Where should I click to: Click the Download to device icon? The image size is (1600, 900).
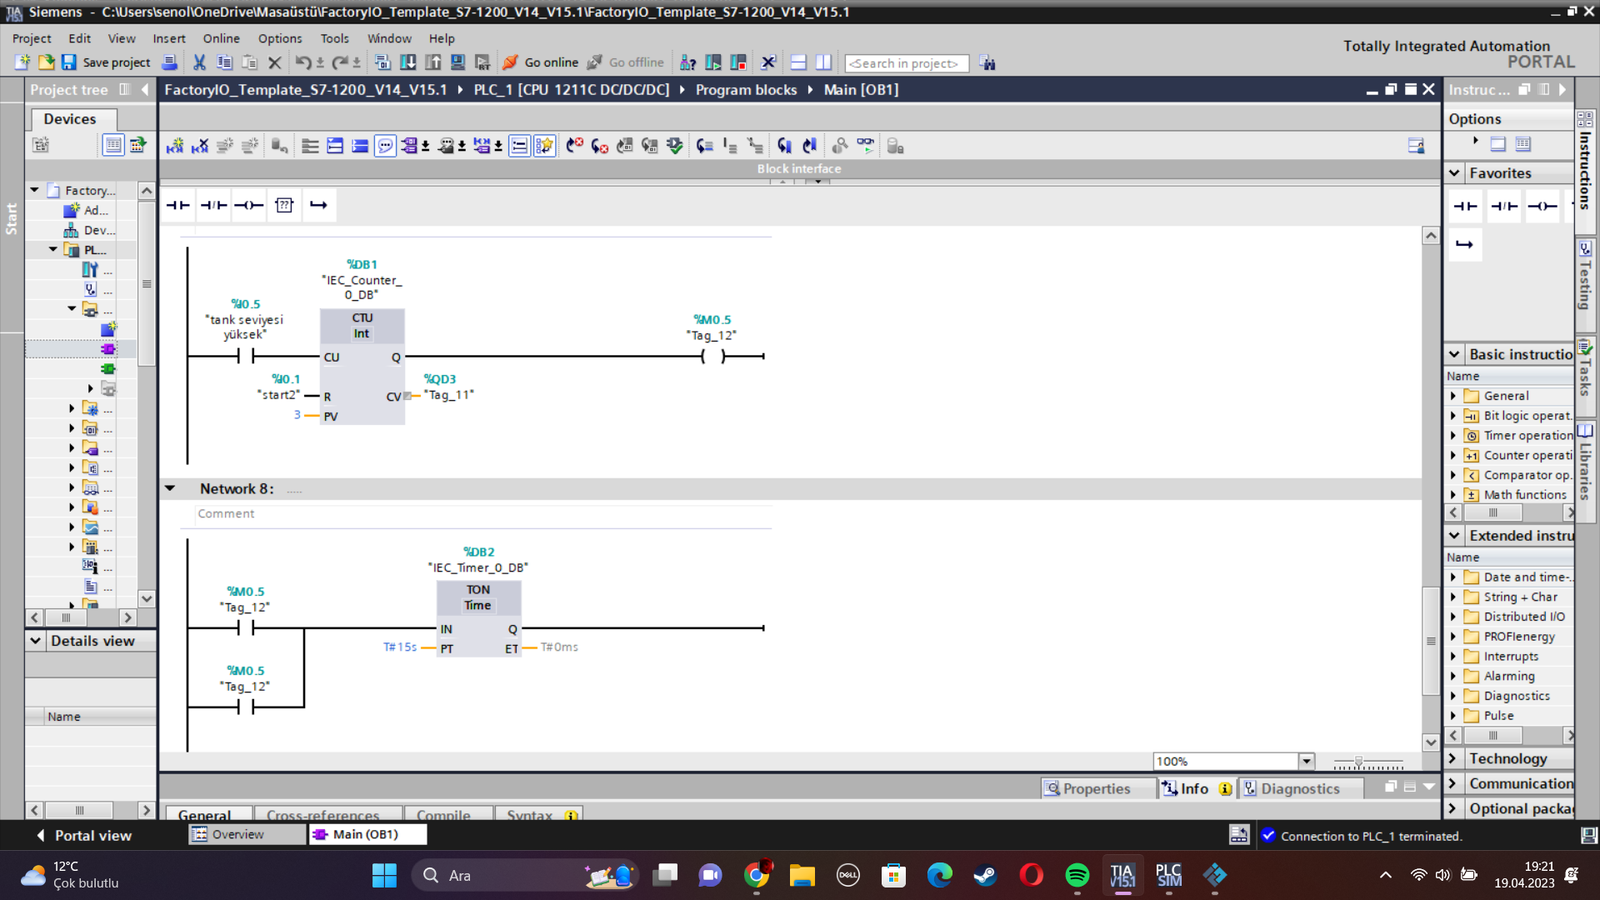408,62
